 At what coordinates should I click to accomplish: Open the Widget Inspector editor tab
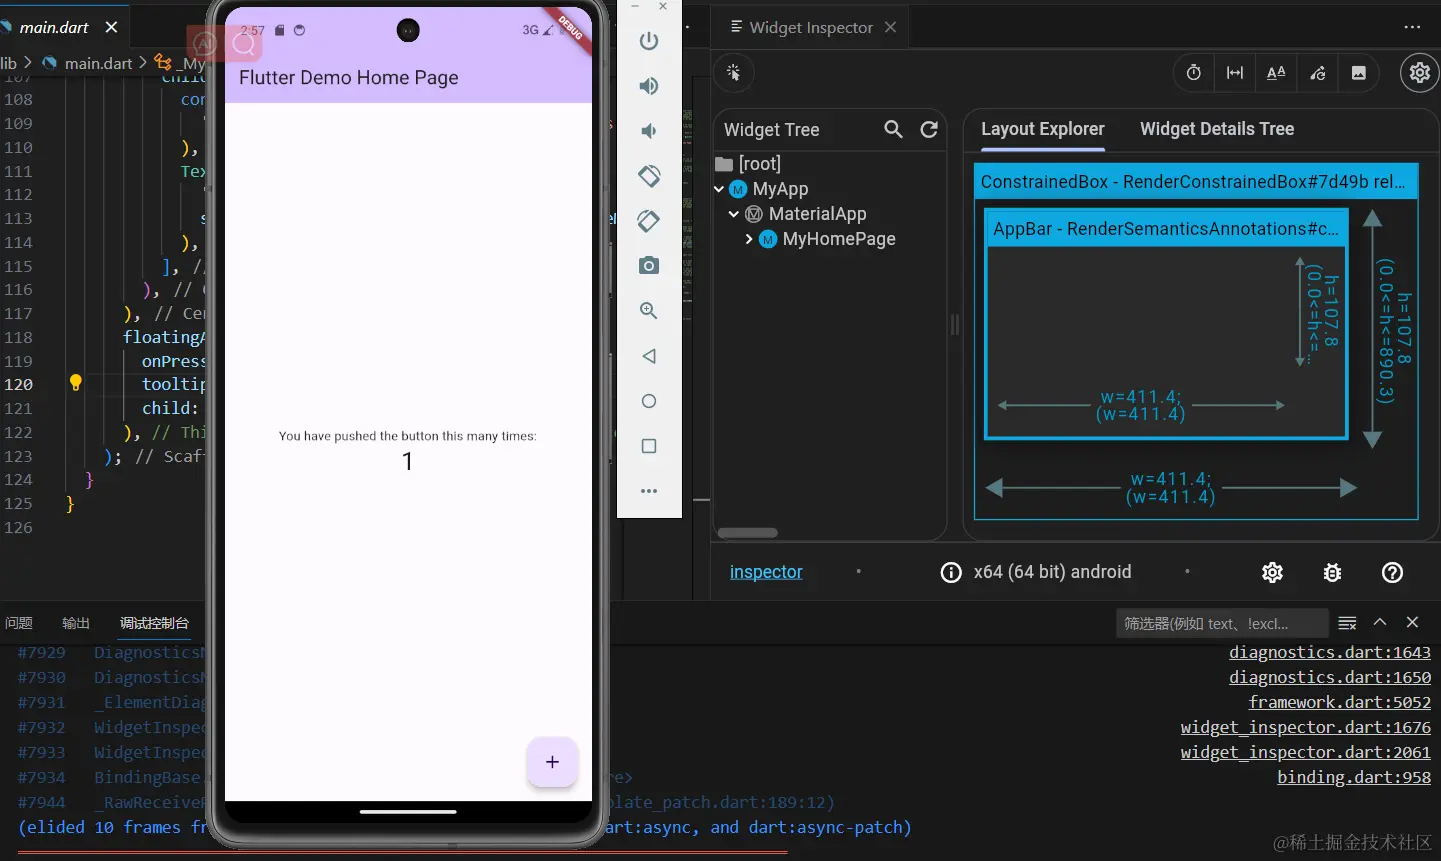click(x=810, y=28)
